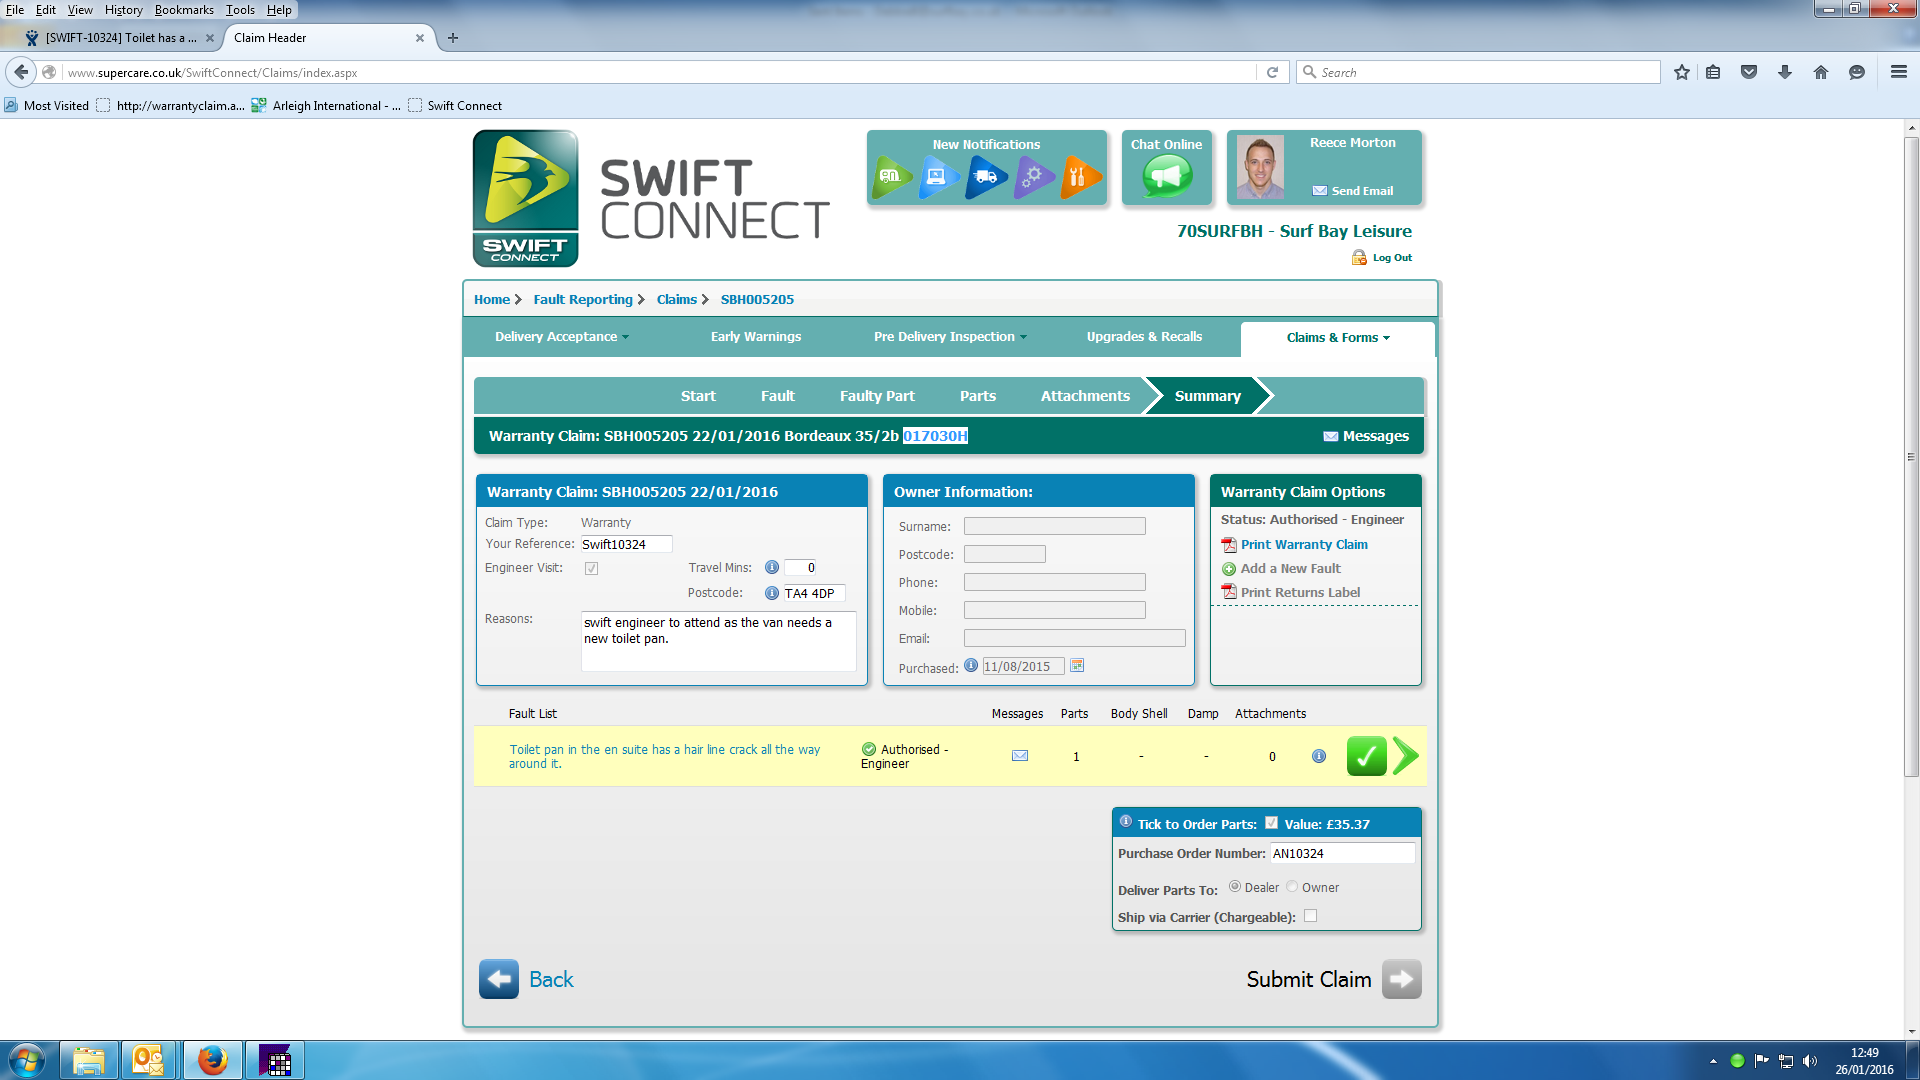Open the fault message envelope icon
Screen dimensions: 1920x1080
[1019, 756]
